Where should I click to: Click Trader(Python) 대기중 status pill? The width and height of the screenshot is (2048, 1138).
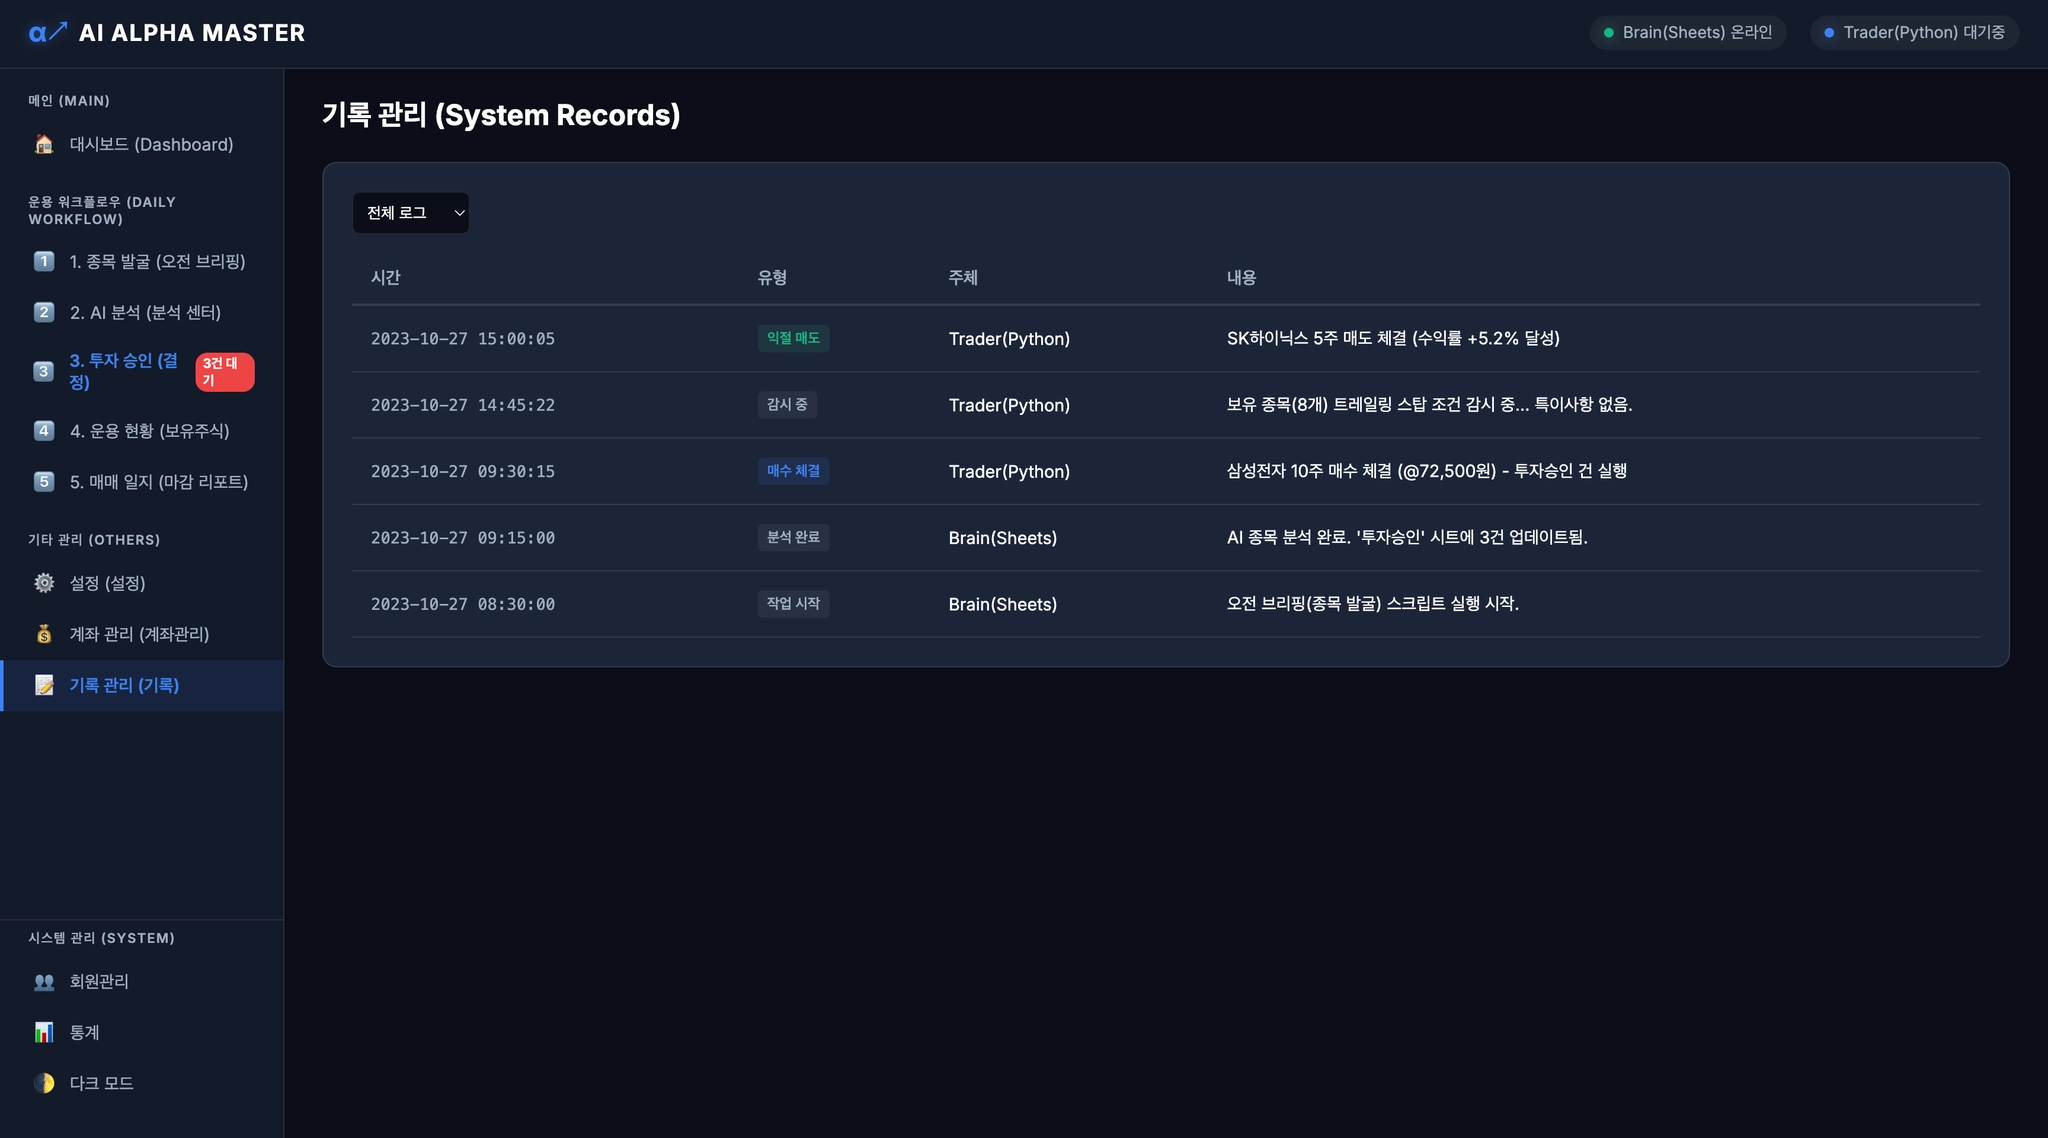tap(1914, 33)
